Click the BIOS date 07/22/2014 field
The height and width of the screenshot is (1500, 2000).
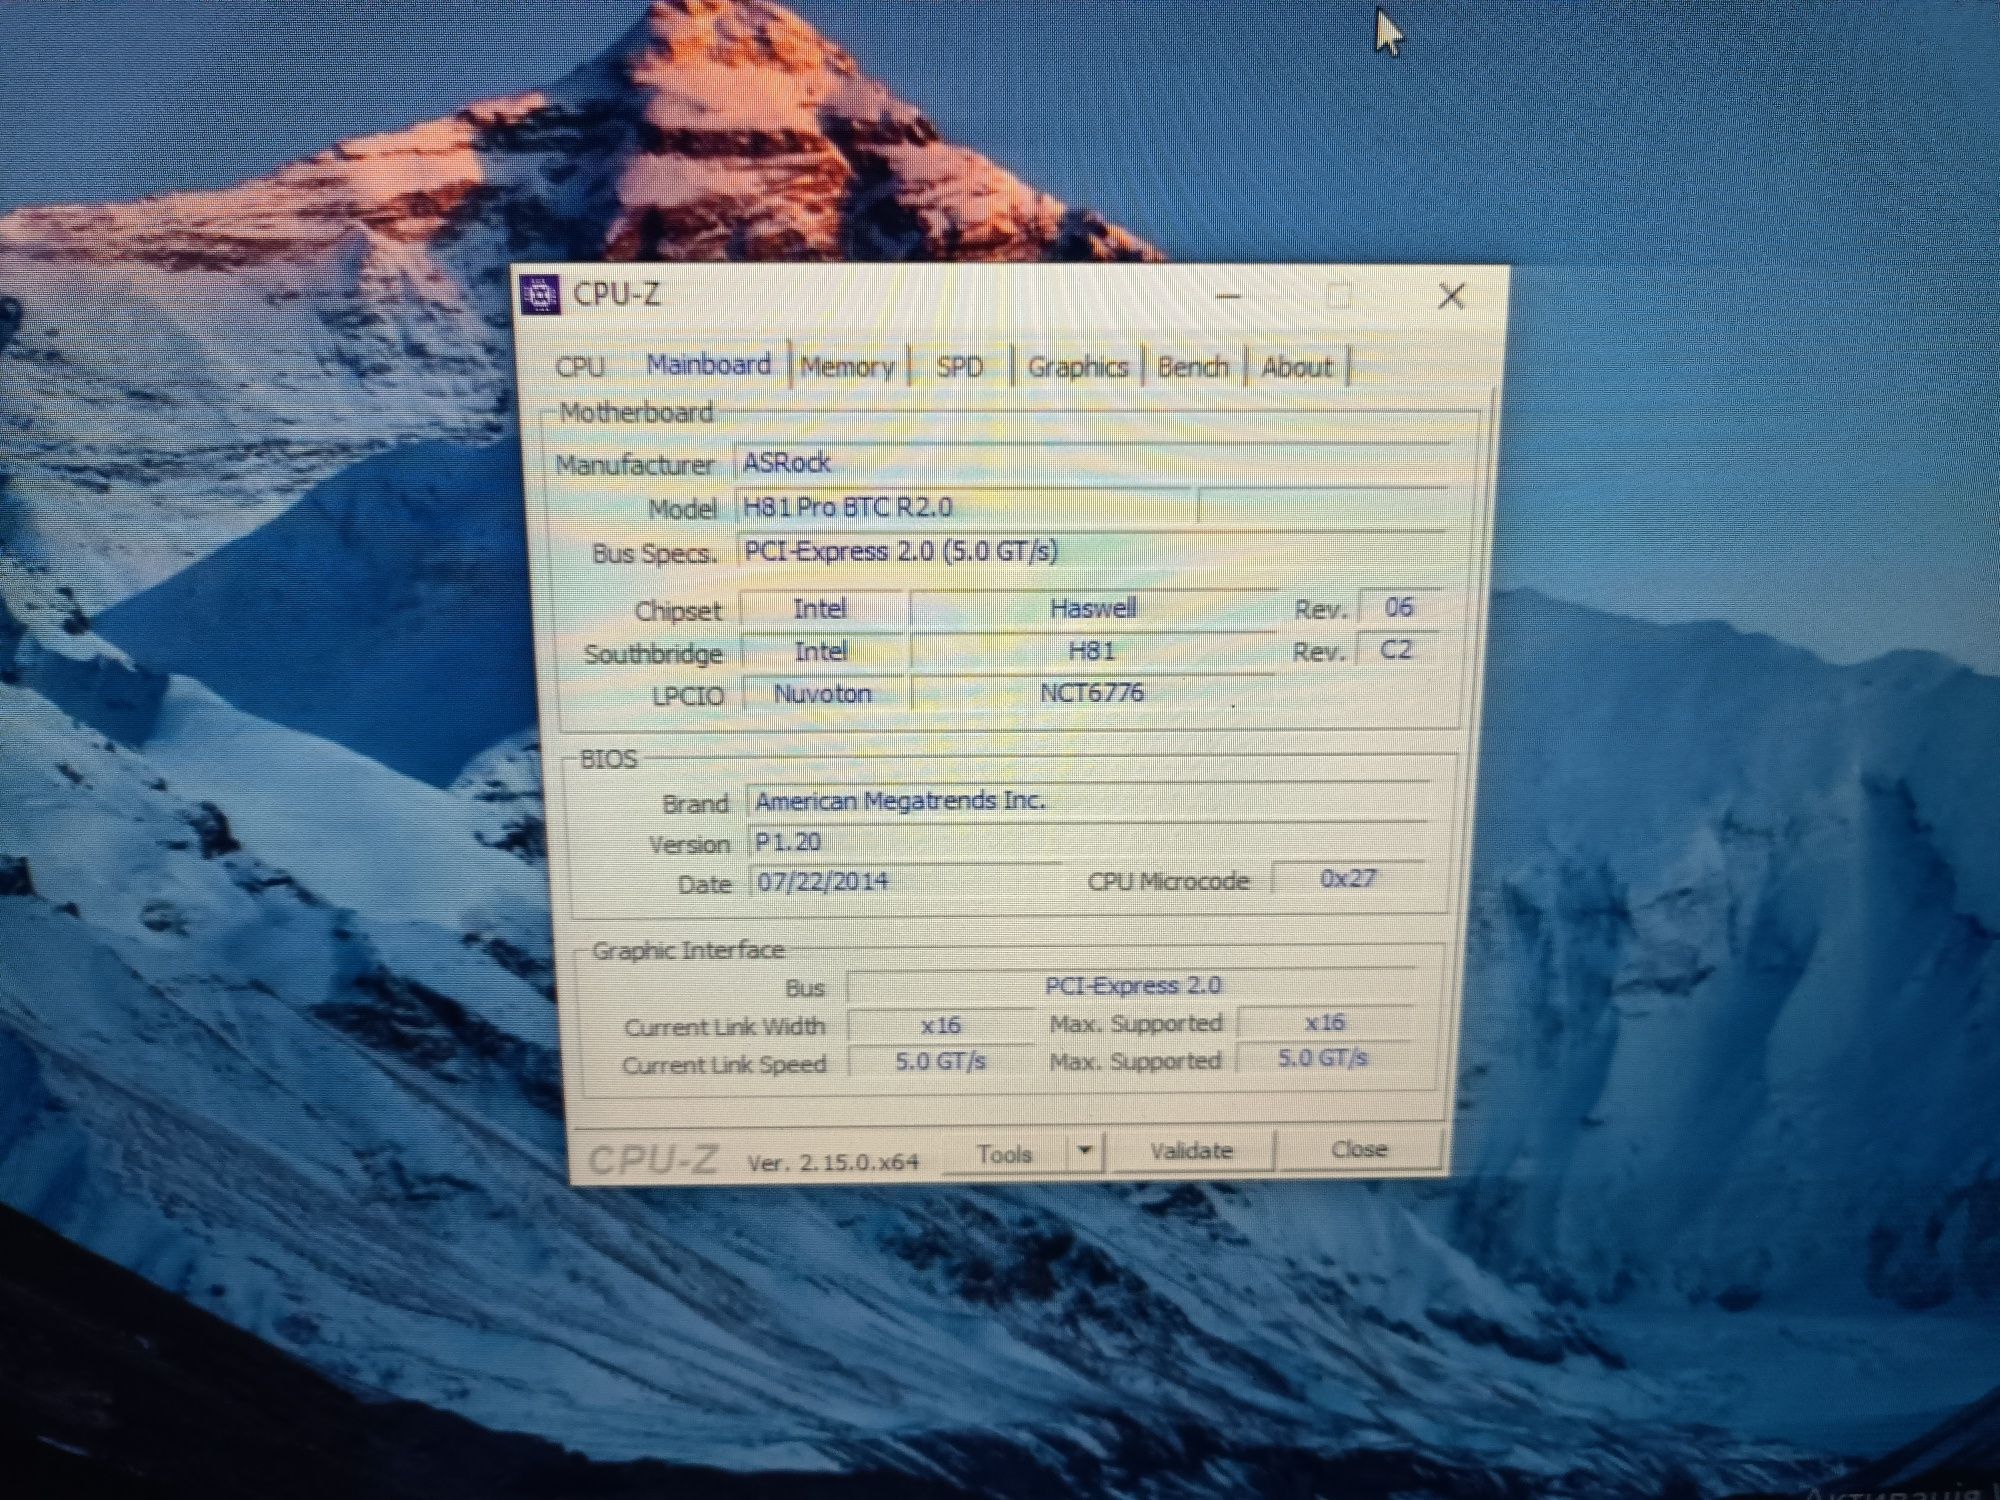[x=905, y=882]
